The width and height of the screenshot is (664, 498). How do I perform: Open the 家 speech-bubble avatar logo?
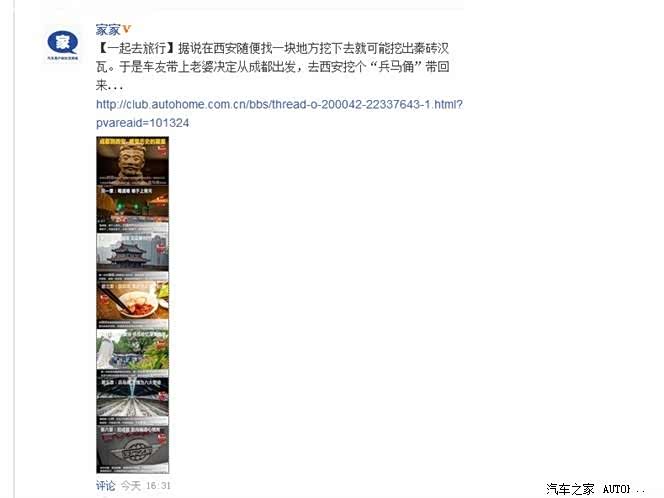click(x=62, y=42)
